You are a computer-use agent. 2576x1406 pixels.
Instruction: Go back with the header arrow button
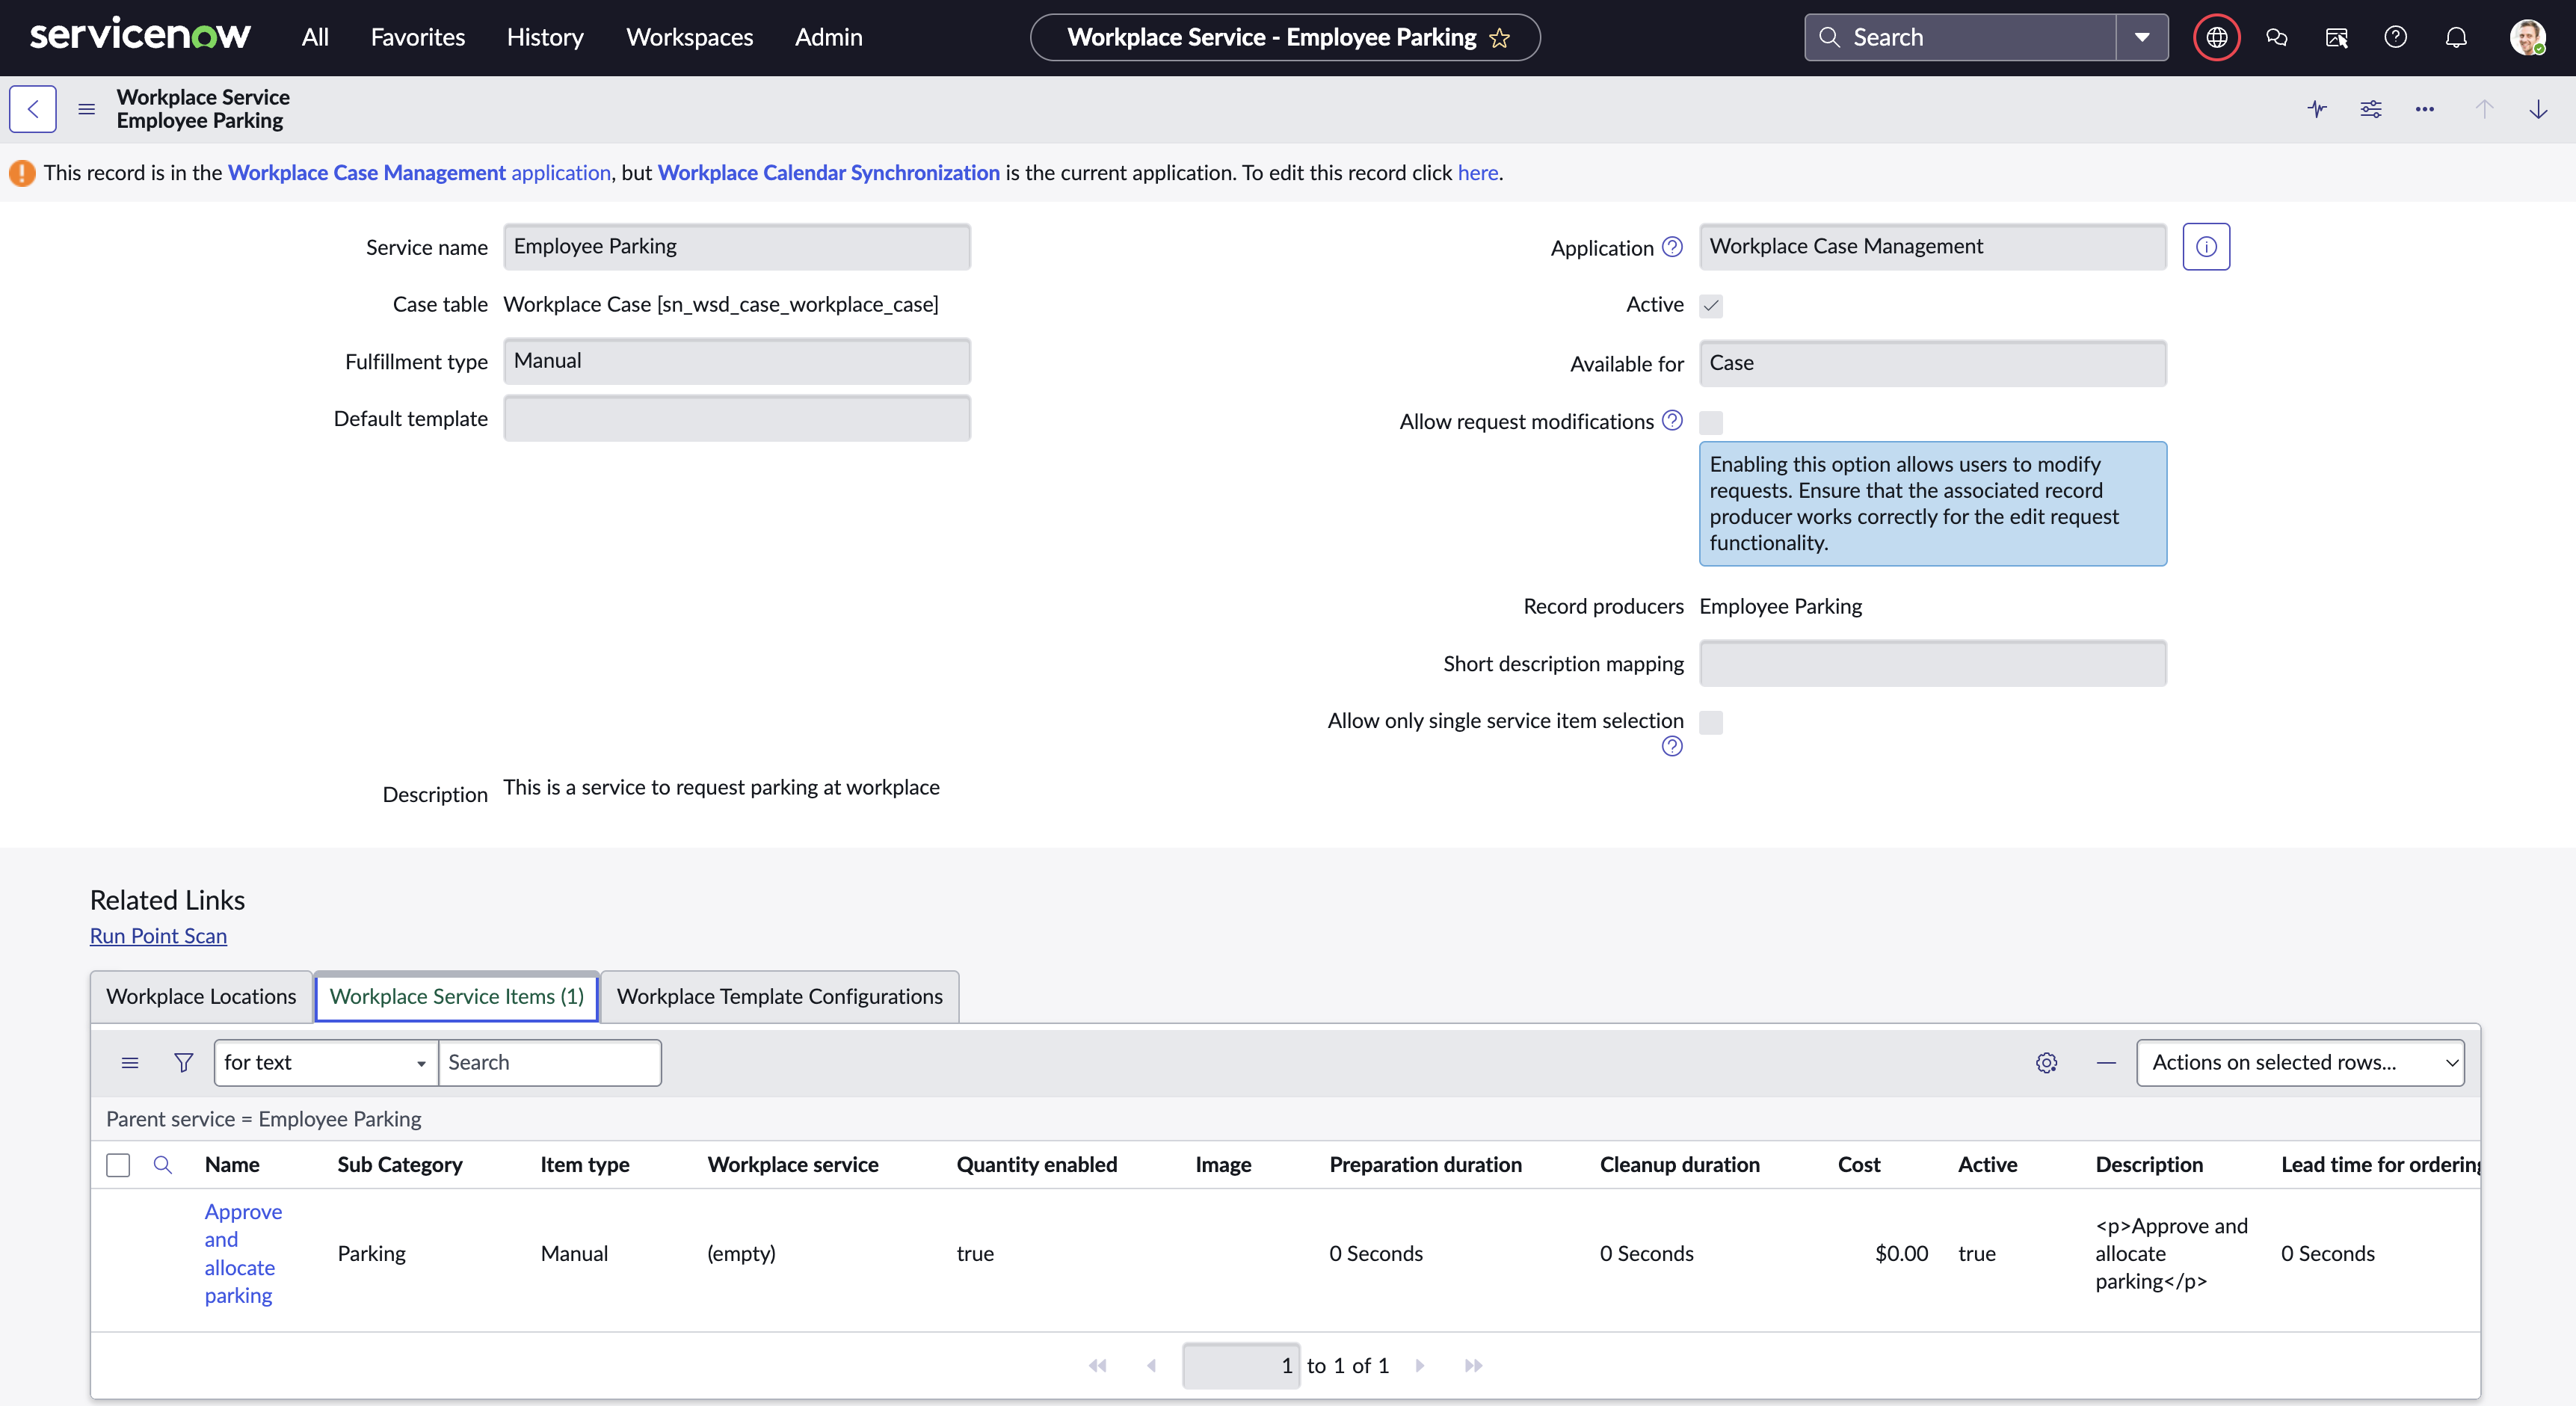click(x=33, y=109)
